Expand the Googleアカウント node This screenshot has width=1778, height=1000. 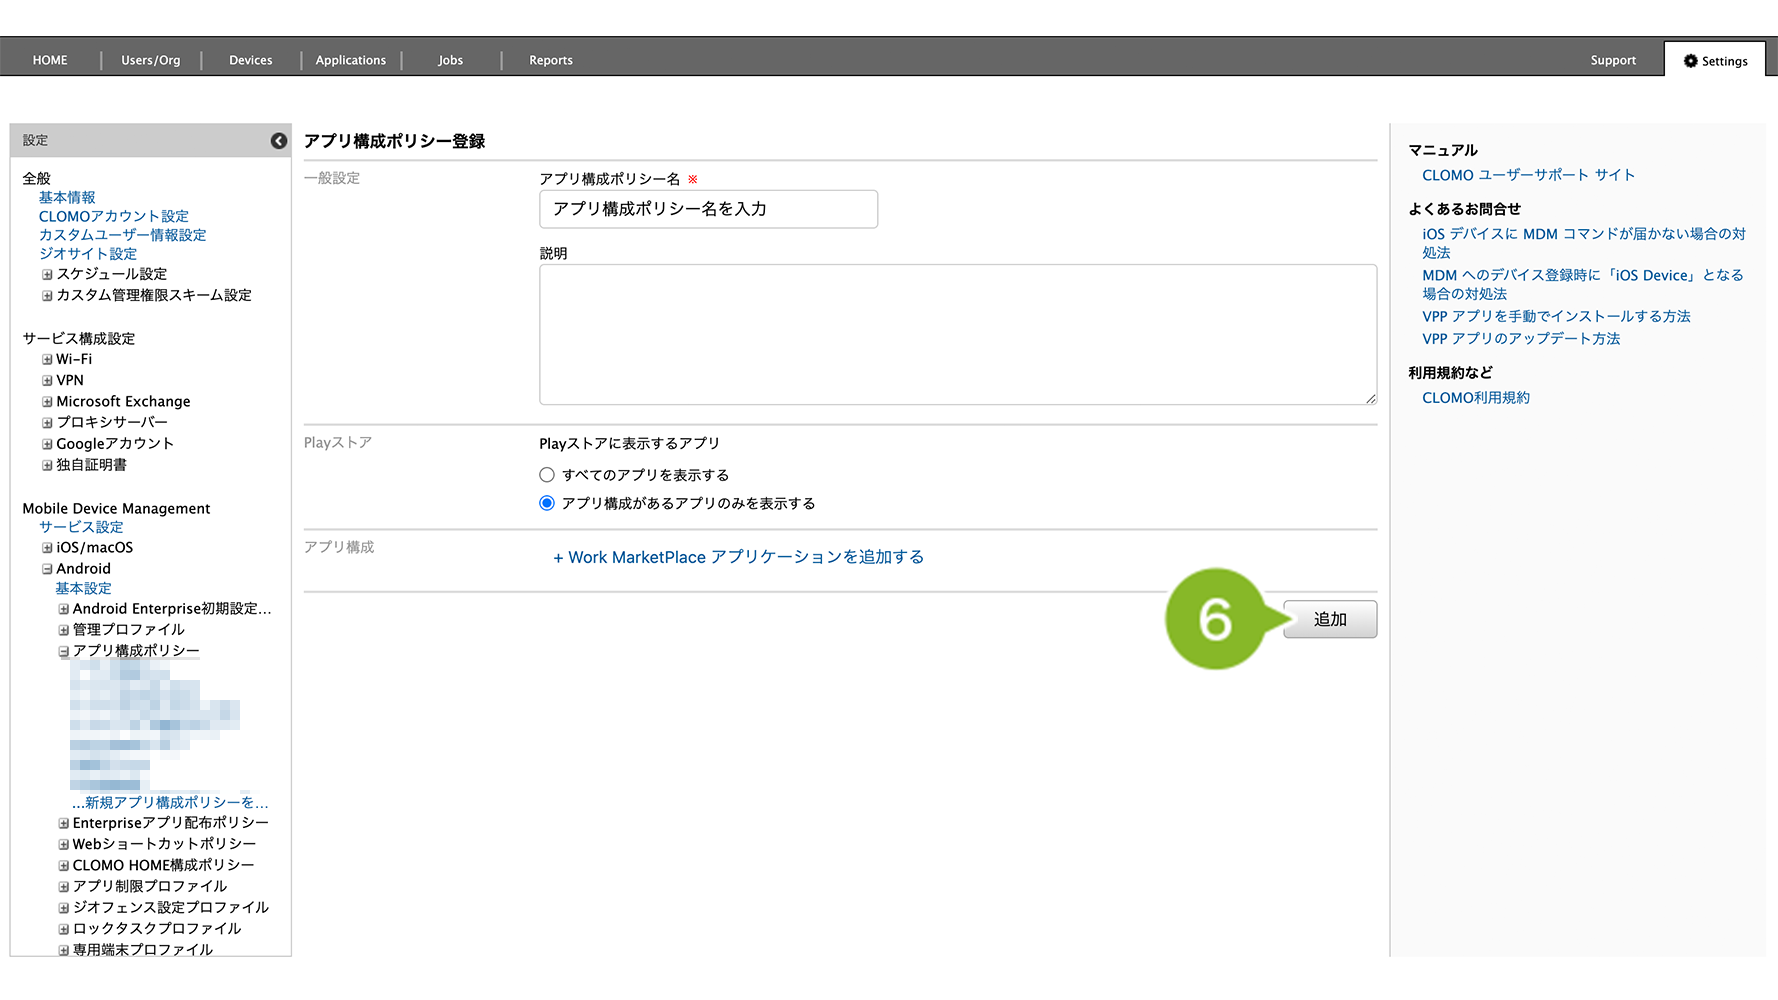[47, 444]
